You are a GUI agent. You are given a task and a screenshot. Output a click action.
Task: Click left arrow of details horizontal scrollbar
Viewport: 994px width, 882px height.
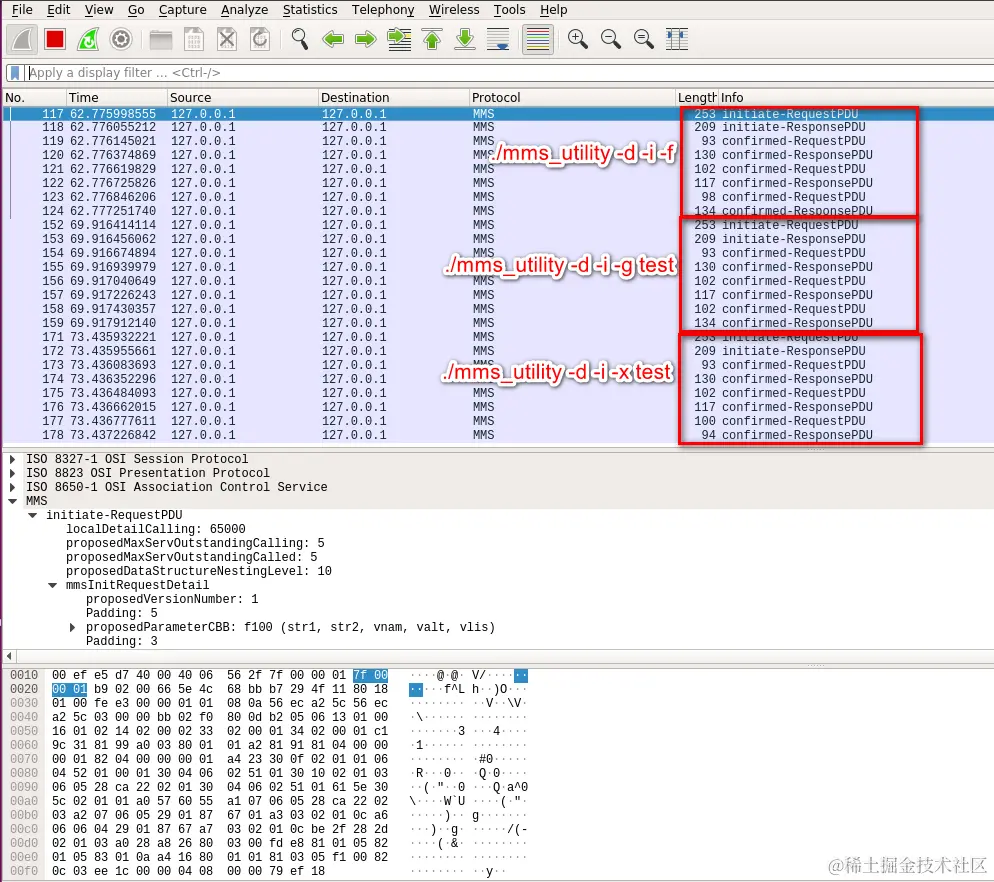pyautogui.click(x=9, y=656)
